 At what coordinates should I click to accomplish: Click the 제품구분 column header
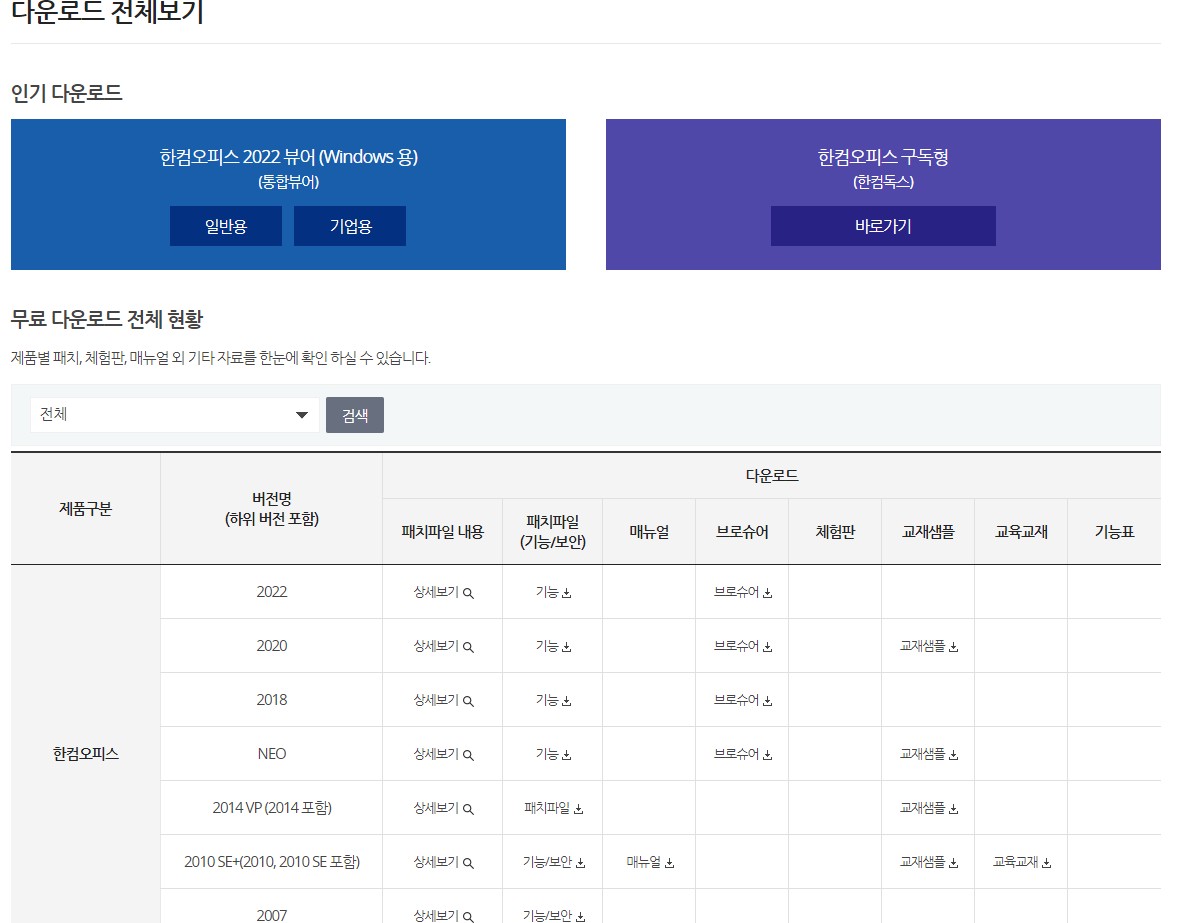pyautogui.click(x=86, y=509)
